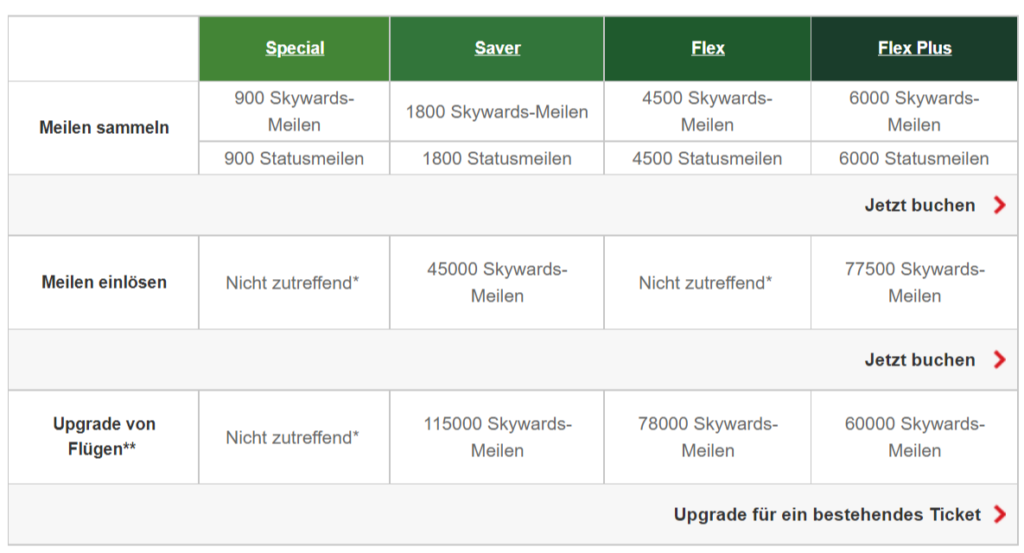Open the Saver fare header link
Image resolution: width=1024 pixels, height=553 pixels.
[497, 48]
